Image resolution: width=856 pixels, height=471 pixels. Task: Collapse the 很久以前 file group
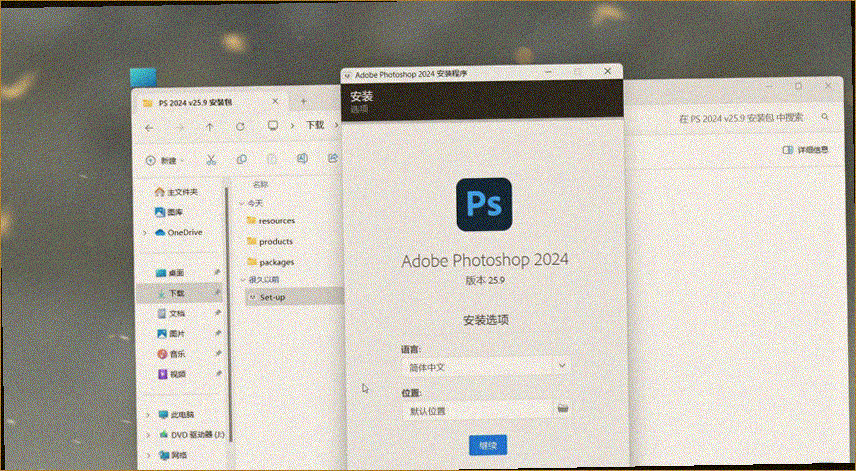tap(243, 279)
